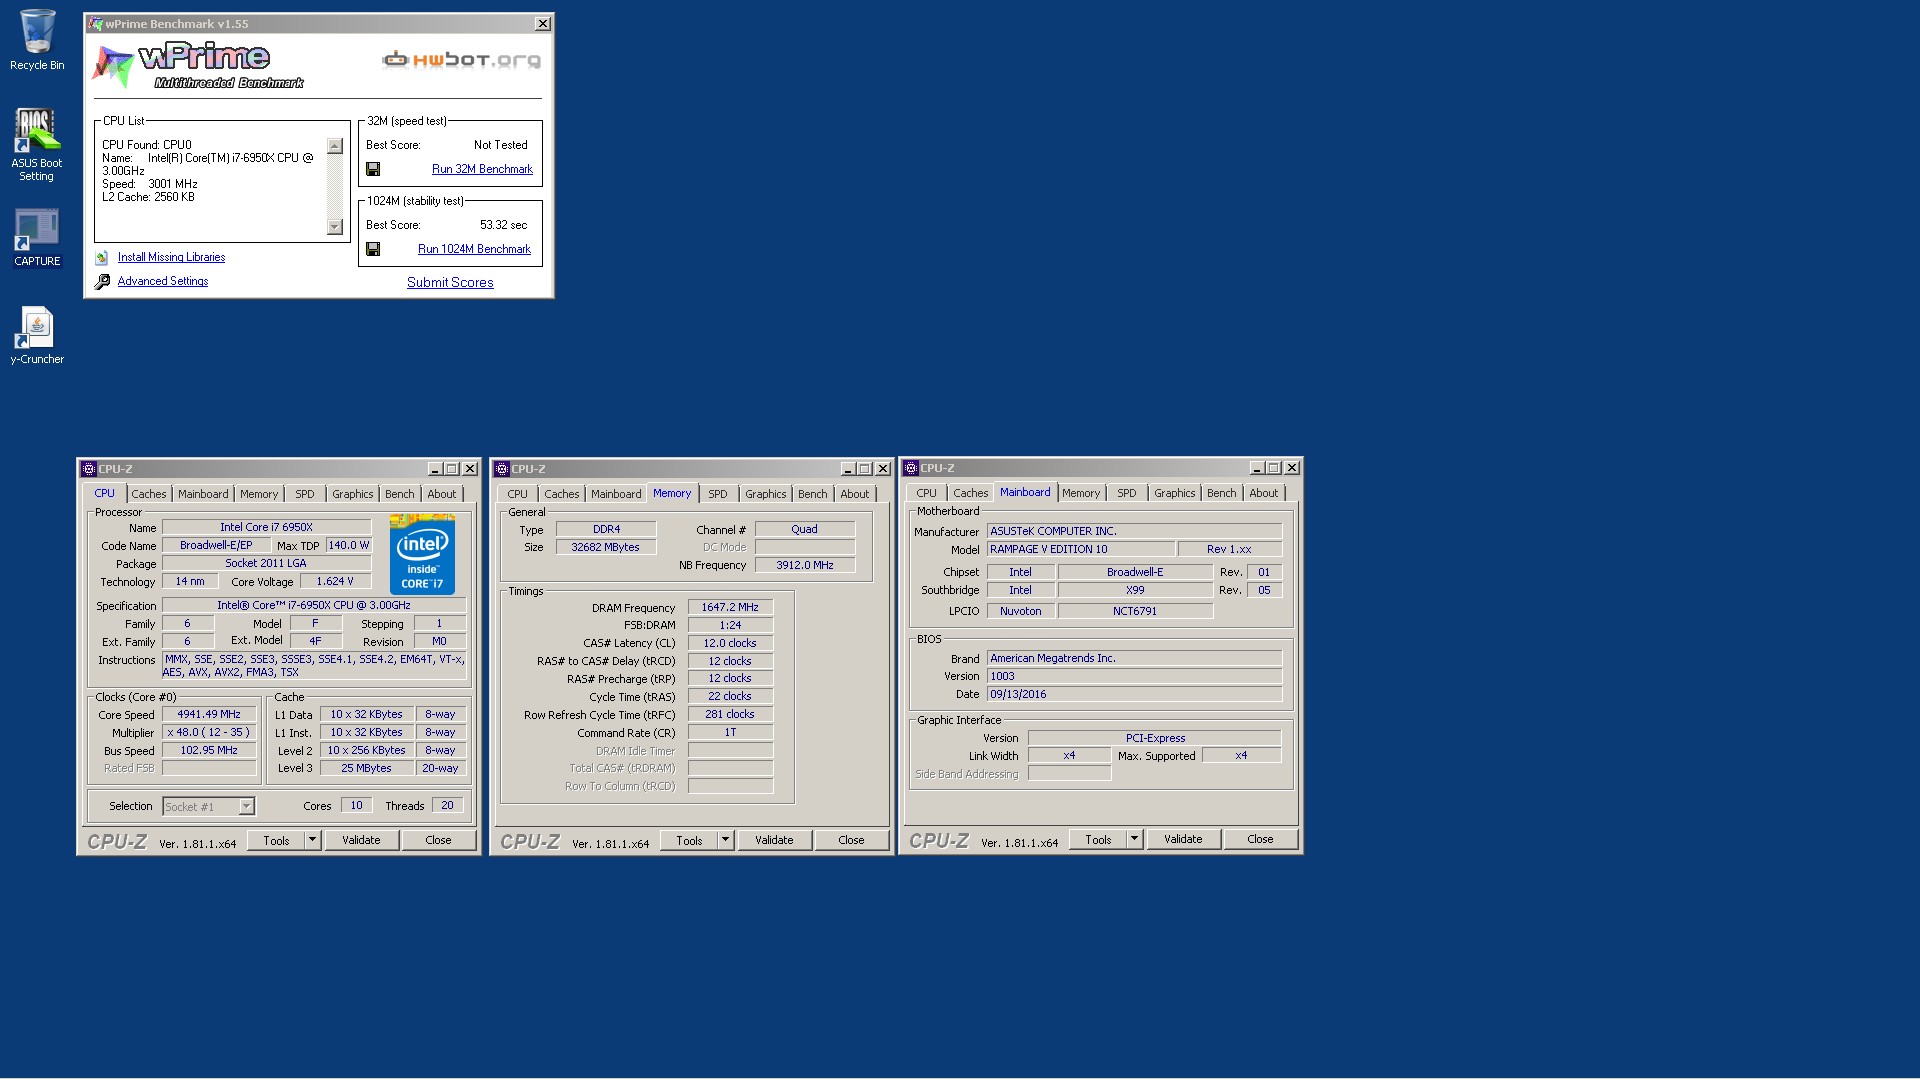Click the Multiplier x 48.0 value
Viewport: 1920px width, 1080px height.
(209, 733)
